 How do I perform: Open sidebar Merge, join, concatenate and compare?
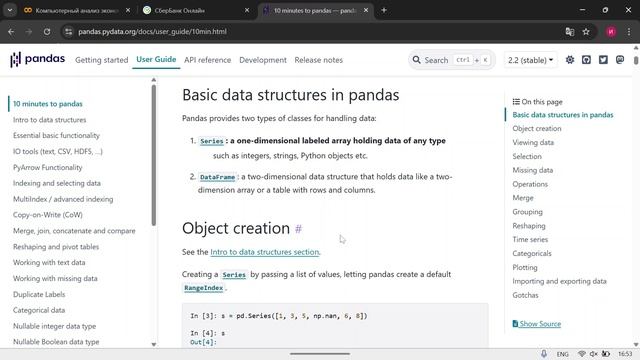point(74,231)
